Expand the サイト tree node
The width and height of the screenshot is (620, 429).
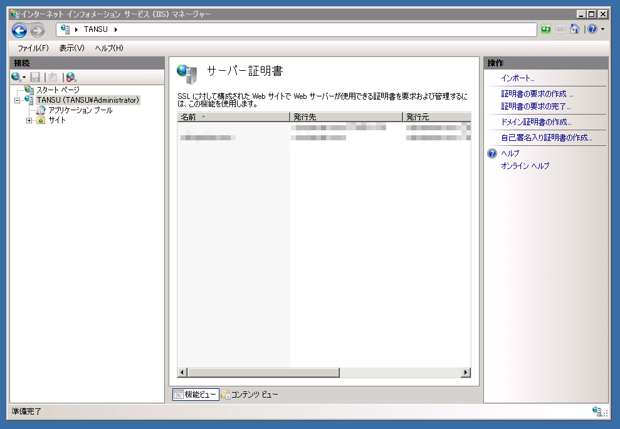(29, 121)
